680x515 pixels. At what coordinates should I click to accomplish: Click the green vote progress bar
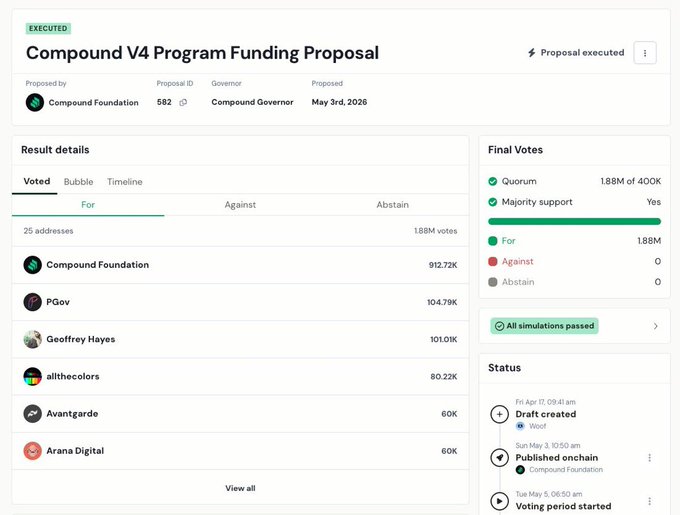point(575,222)
